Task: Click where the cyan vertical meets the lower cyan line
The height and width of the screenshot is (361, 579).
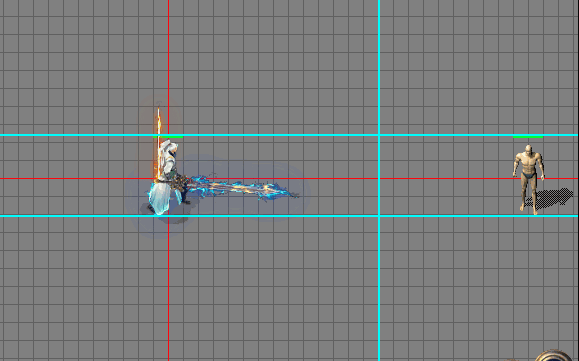Action: click(379, 216)
